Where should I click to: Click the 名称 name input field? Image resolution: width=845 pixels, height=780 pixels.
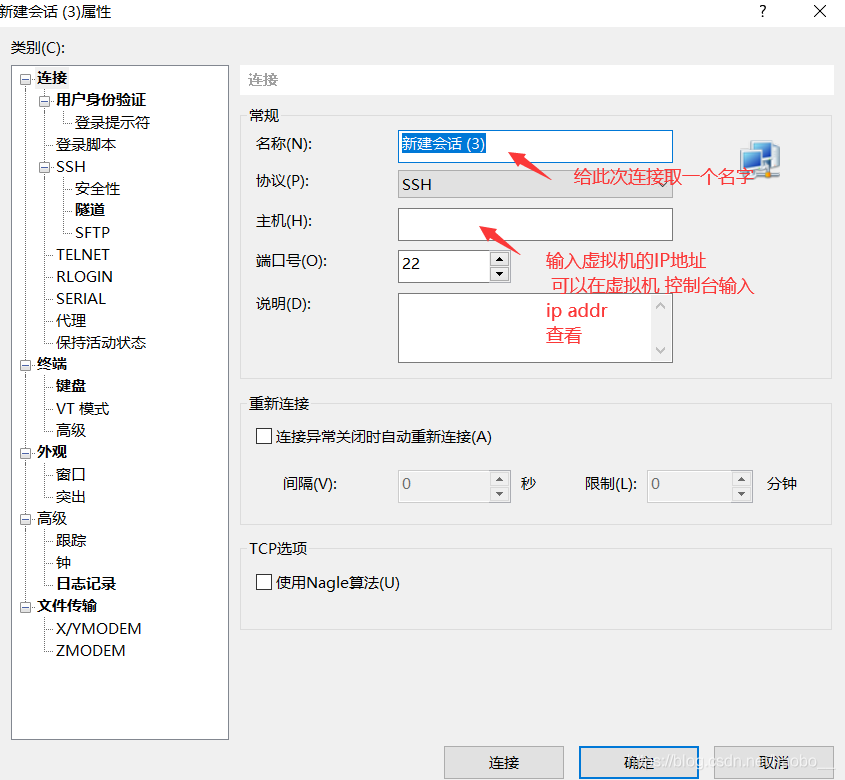click(x=535, y=146)
